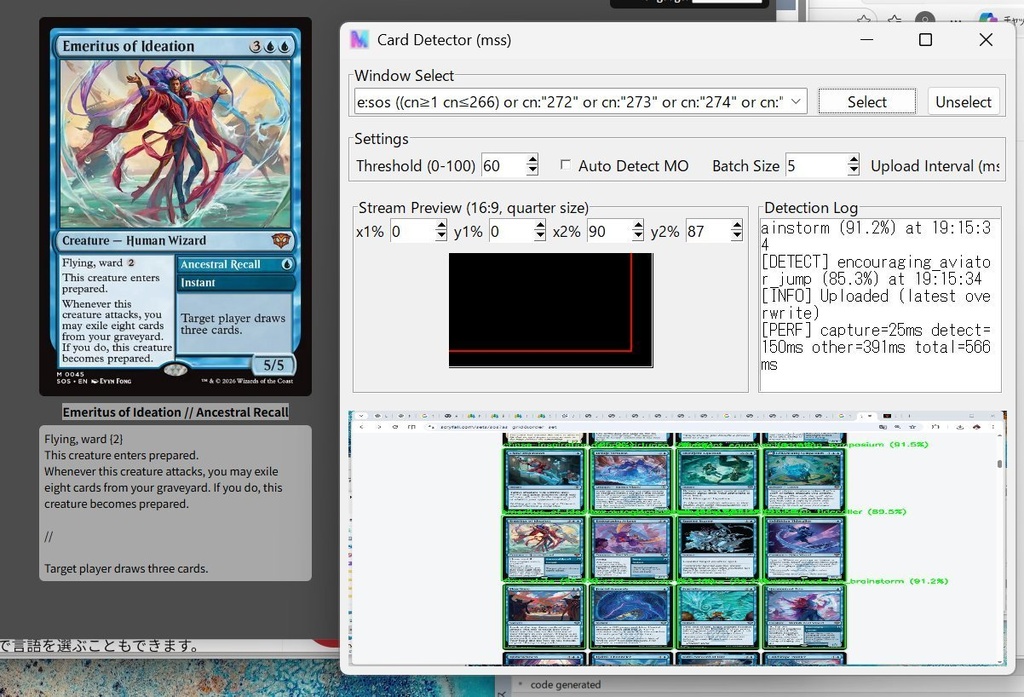Click the 'brainstorm (91.2%)' detection label
This screenshot has width=1024, height=697.
pos(899,581)
